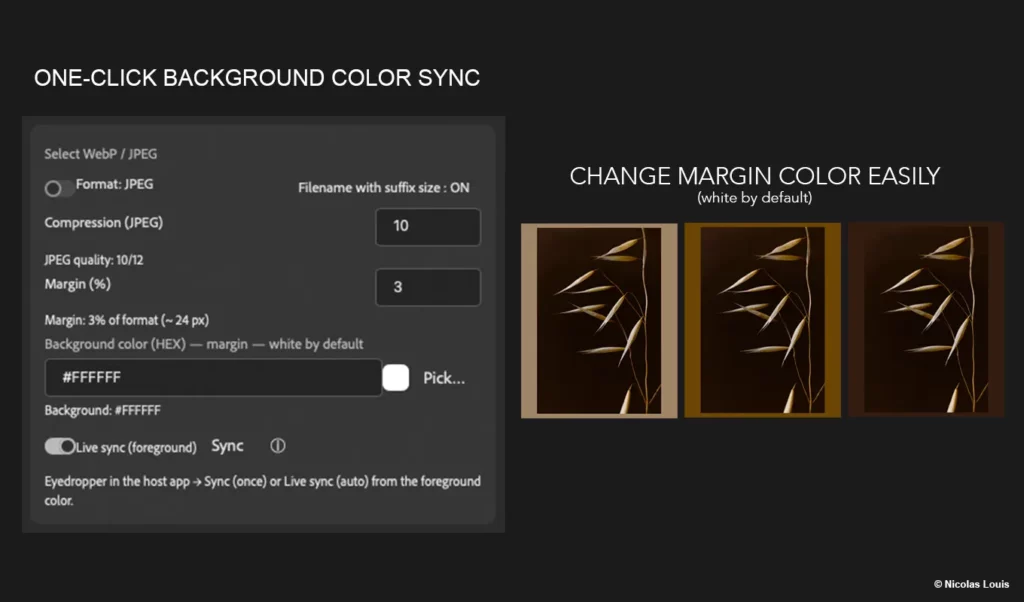The height and width of the screenshot is (602, 1024).
Task: Click the CHANGE MARGIN COLOR EASILY heading
Action: pyautogui.click(x=755, y=175)
